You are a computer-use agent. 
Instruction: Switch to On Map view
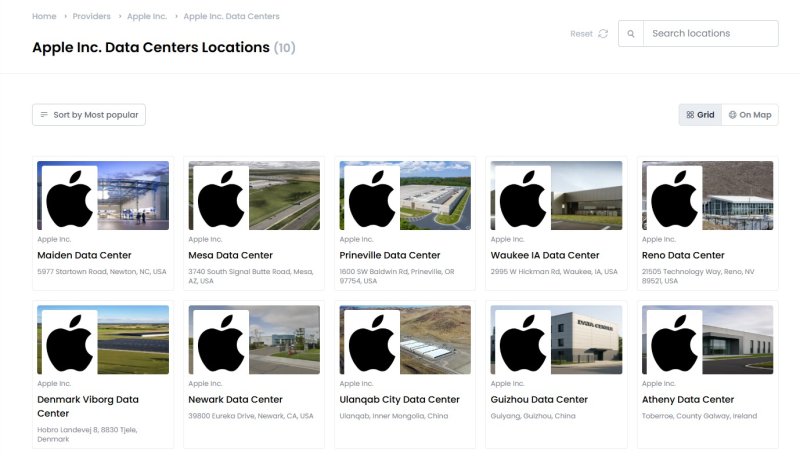coord(750,115)
